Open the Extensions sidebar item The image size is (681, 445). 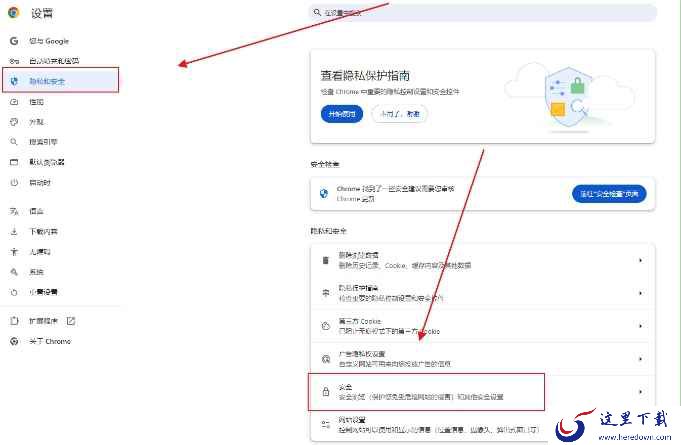point(43,321)
